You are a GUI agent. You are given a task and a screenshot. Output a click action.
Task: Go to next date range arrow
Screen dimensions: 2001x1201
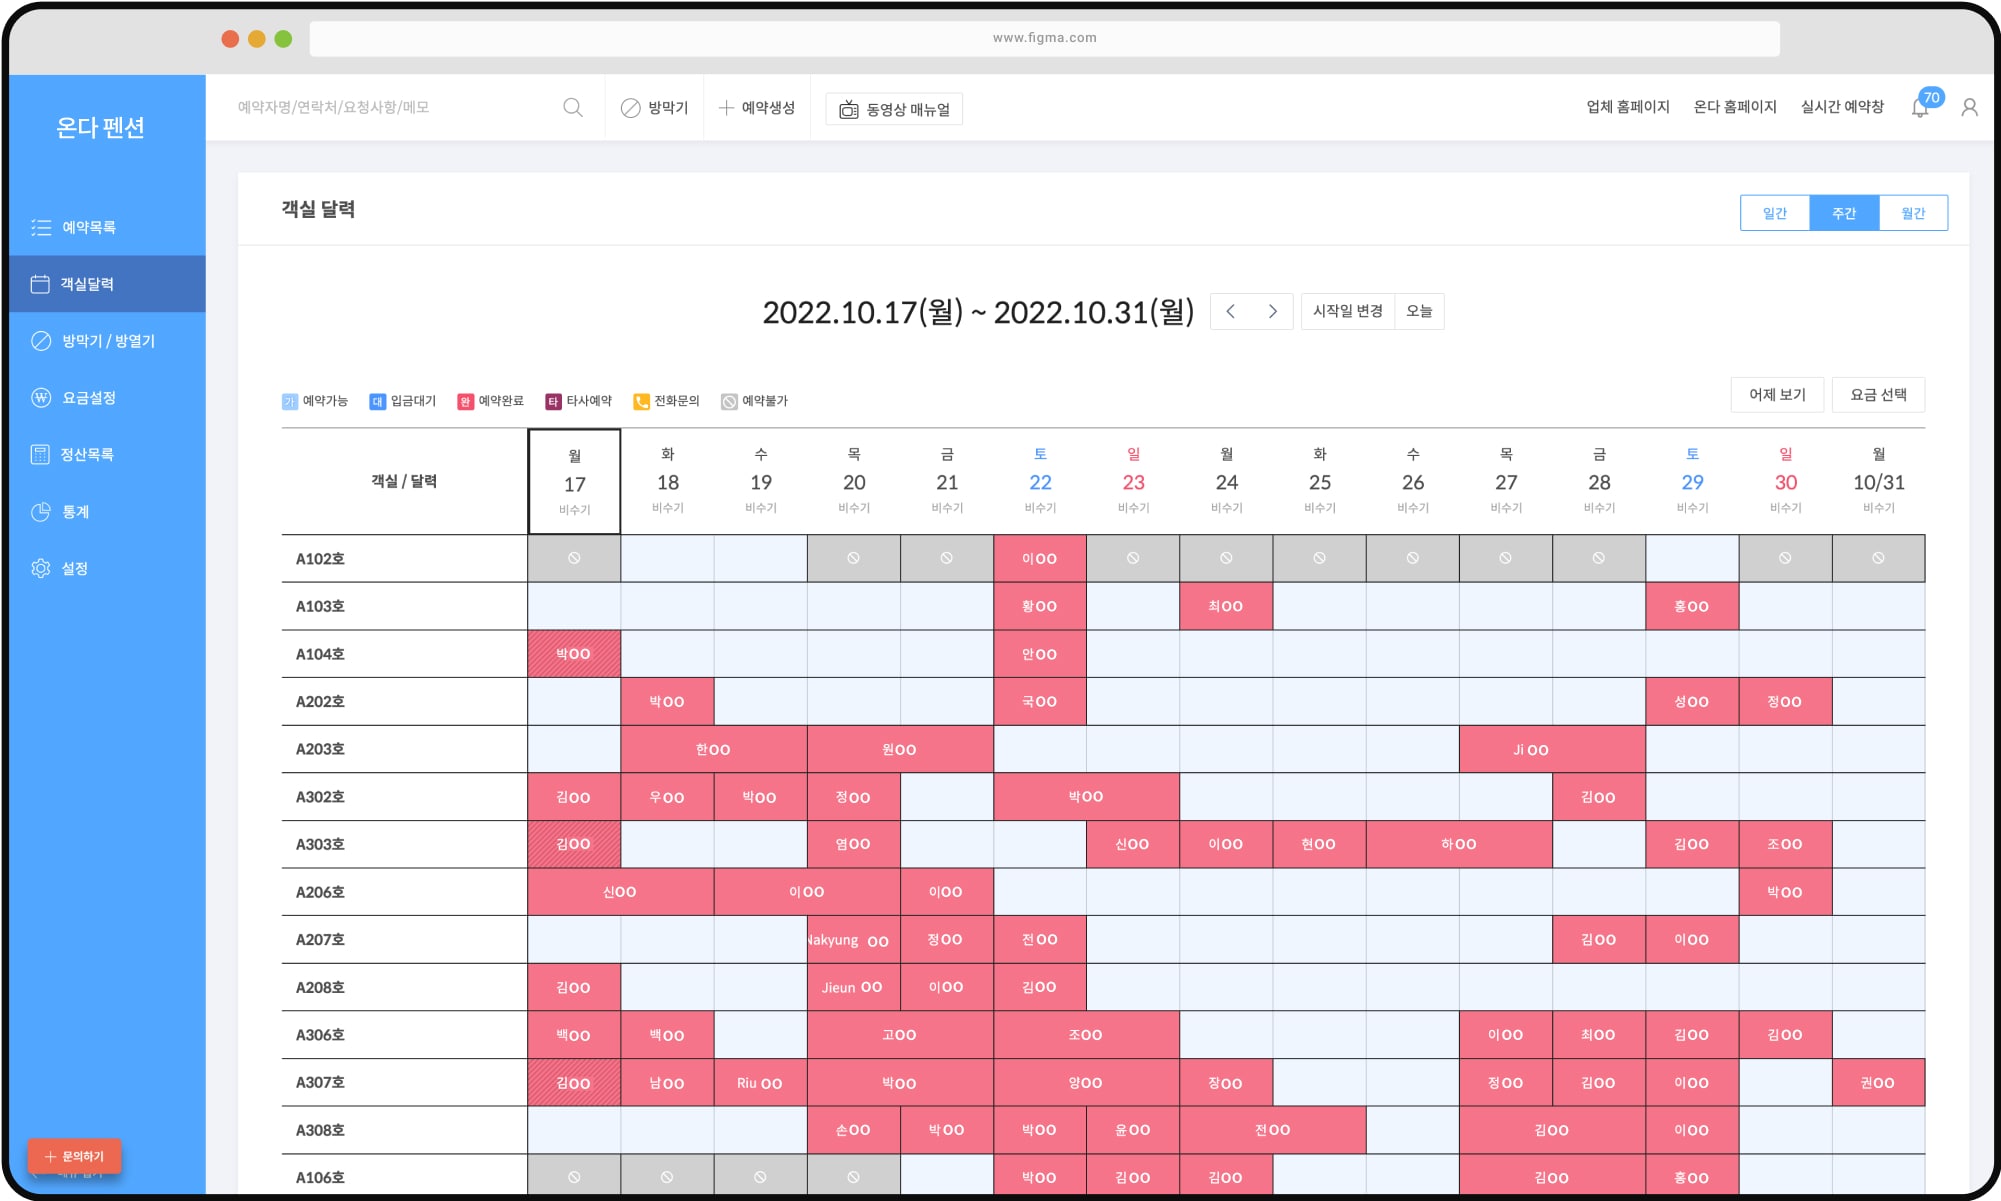1272,312
